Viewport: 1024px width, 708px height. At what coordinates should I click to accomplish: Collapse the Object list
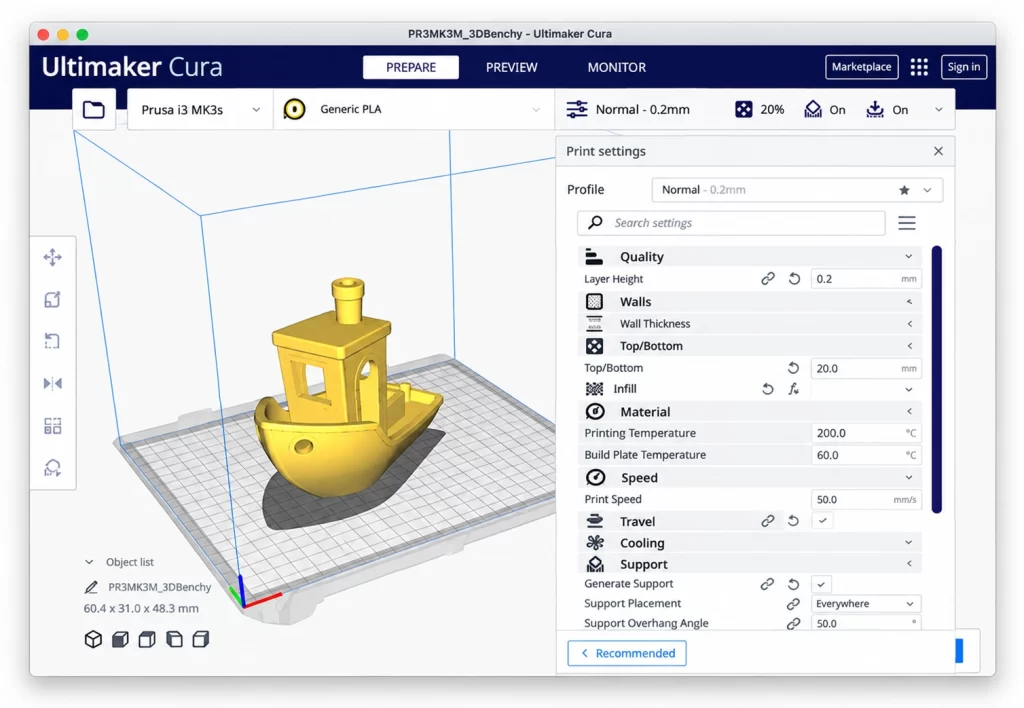(x=89, y=562)
